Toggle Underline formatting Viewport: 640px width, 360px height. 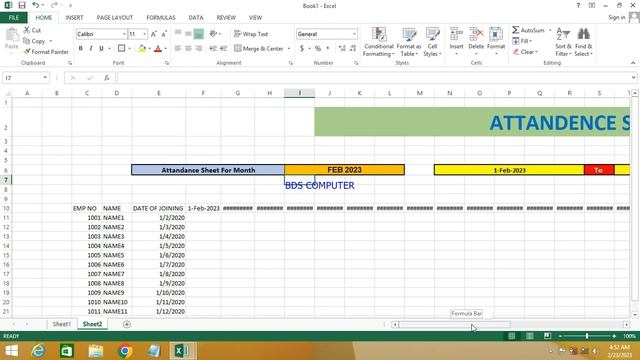point(101,49)
